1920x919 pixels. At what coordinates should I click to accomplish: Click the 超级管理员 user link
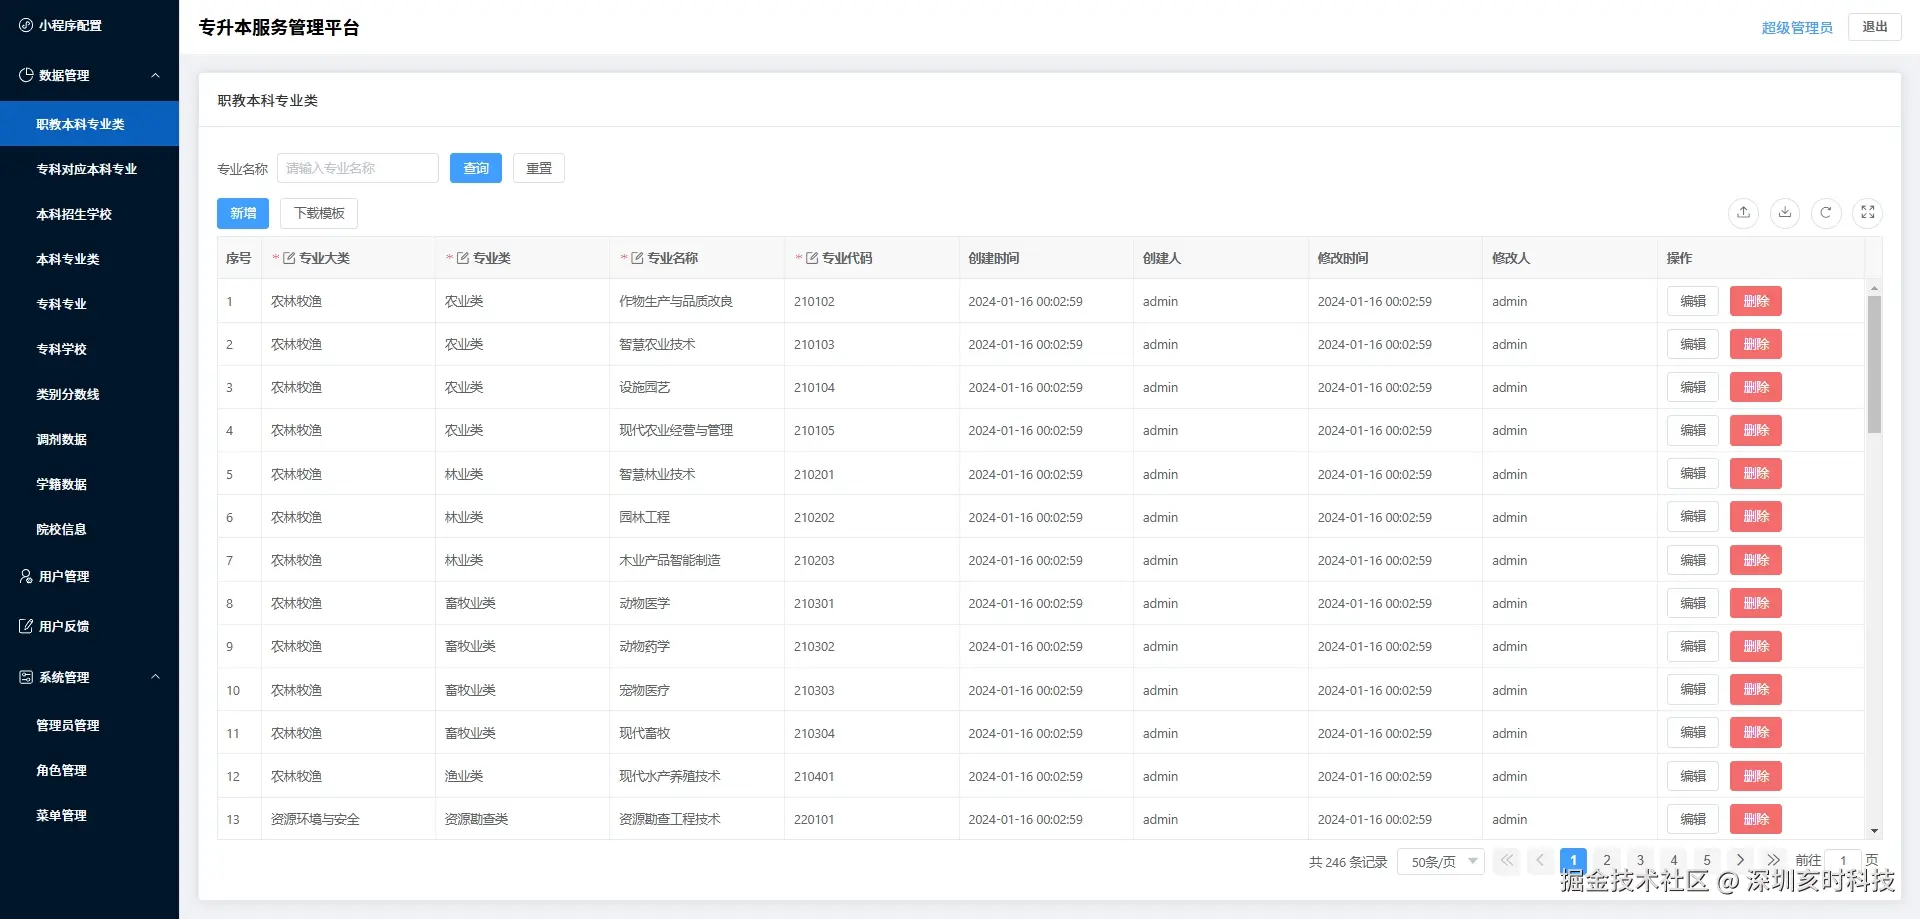pyautogui.click(x=1797, y=28)
